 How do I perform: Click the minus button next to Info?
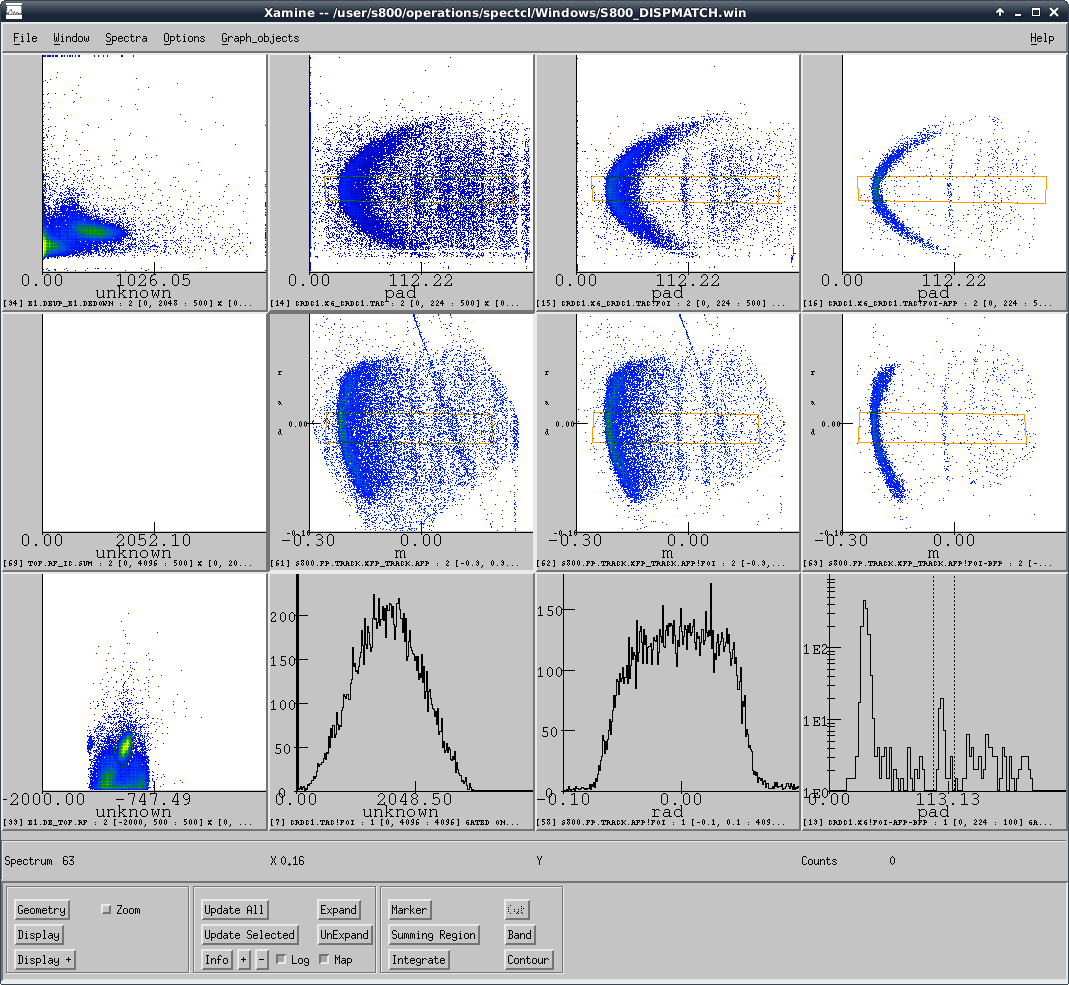(x=261, y=960)
